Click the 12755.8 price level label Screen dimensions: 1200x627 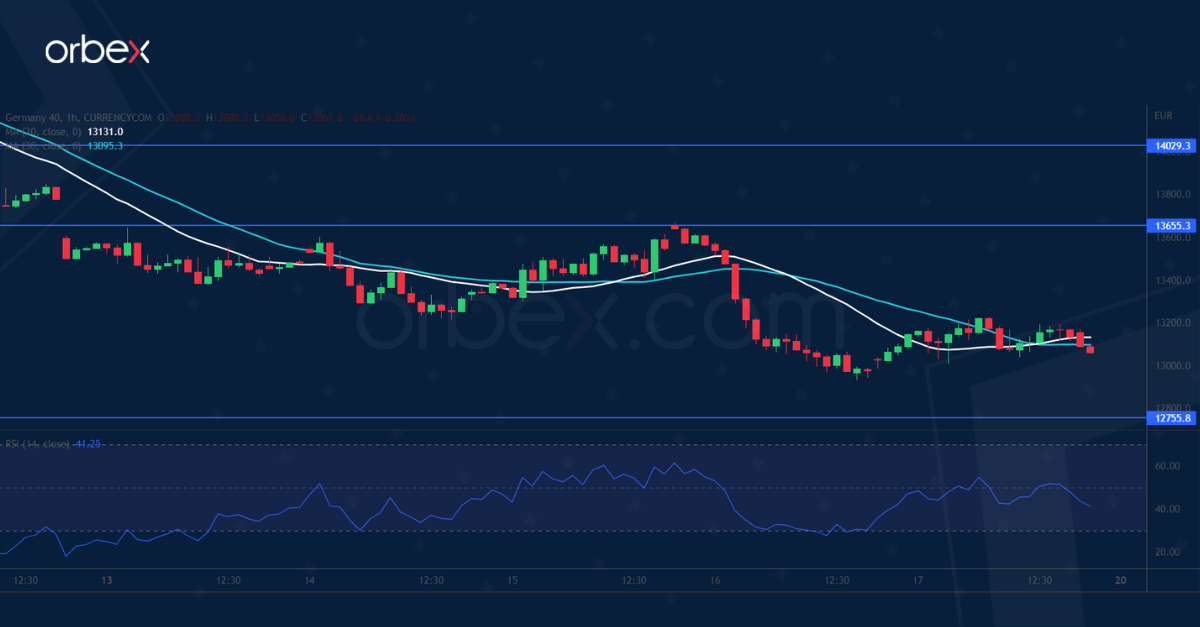point(1172,418)
